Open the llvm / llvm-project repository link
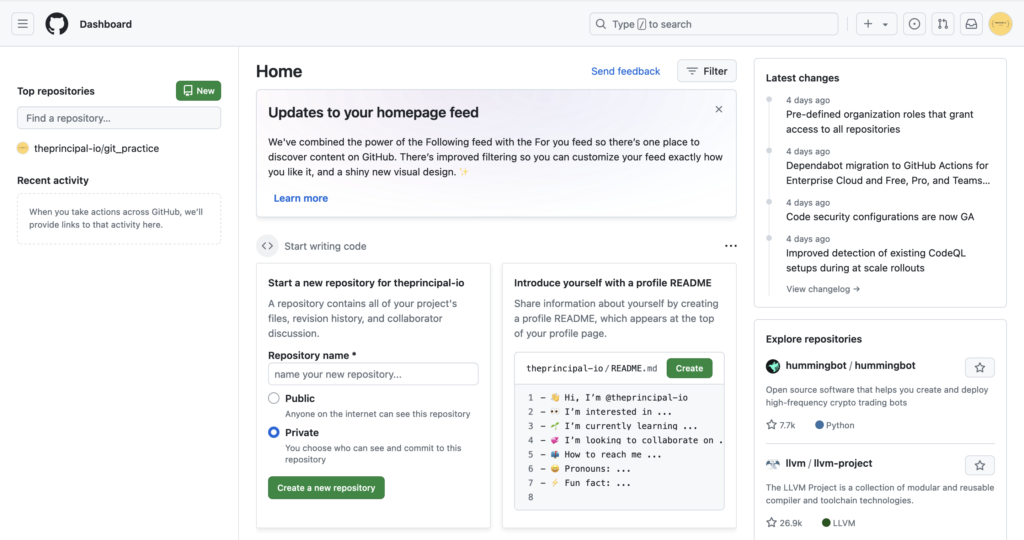 [829, 464]
